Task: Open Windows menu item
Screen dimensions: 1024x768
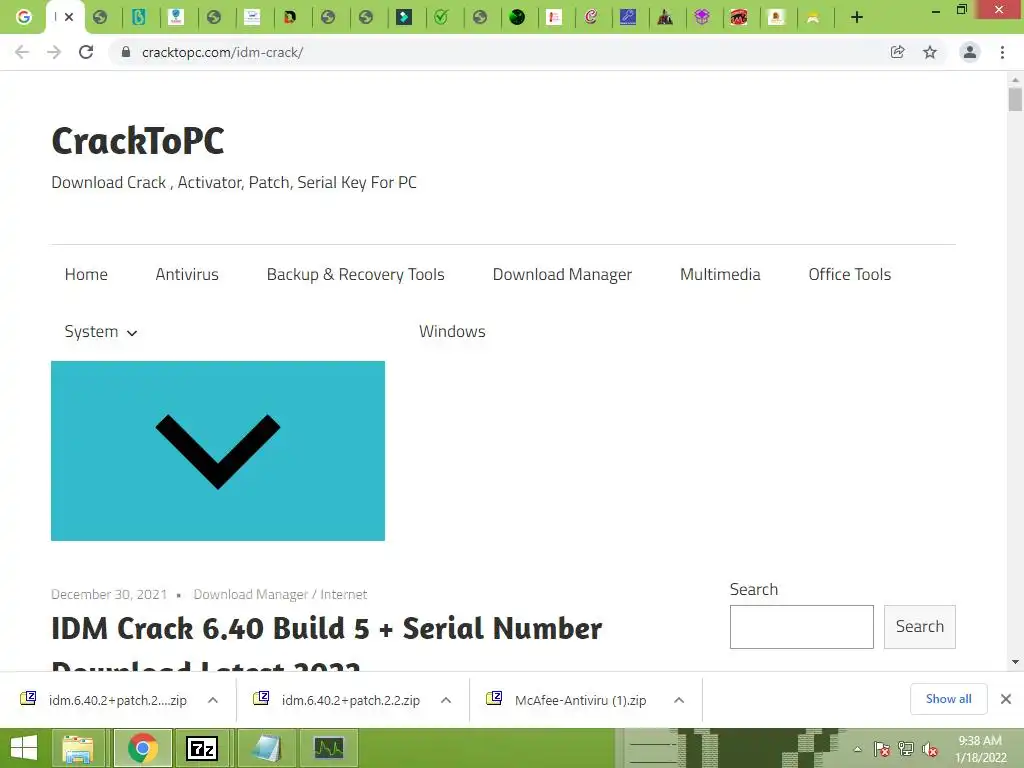Action: click(x=452, y=331)
